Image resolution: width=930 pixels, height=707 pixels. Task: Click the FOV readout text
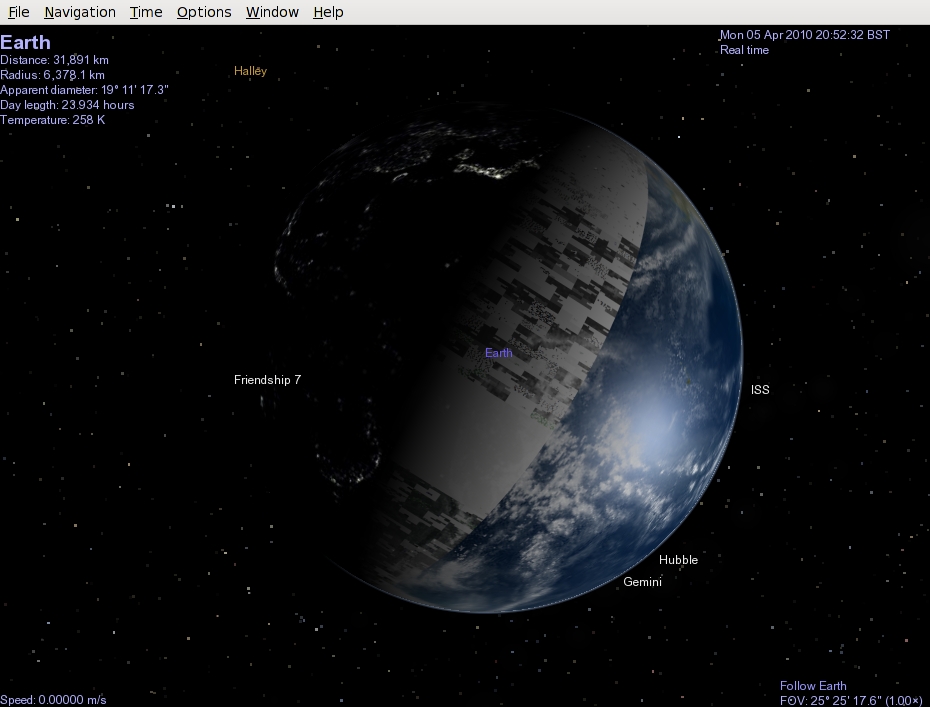pos(849,700)
